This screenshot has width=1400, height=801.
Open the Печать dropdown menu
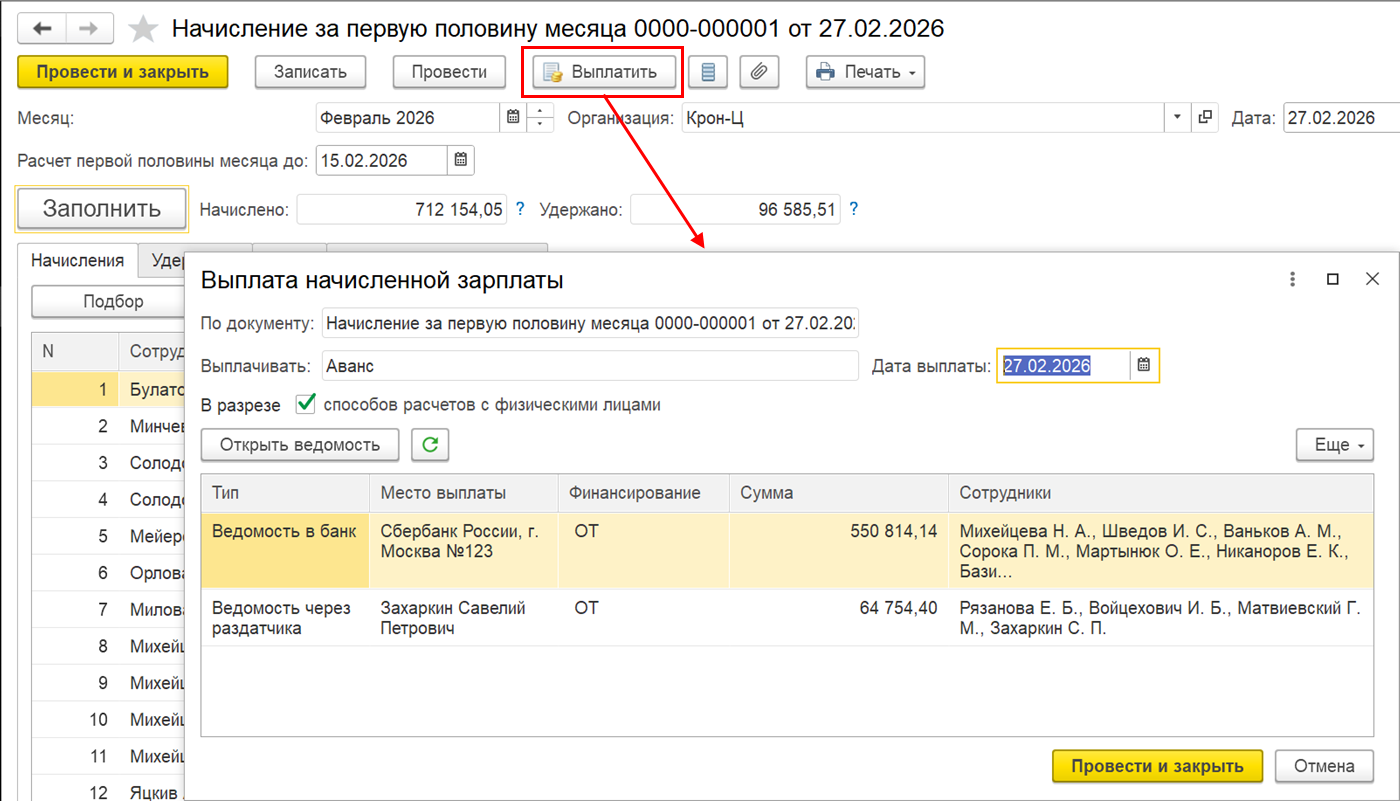point(865,72)
